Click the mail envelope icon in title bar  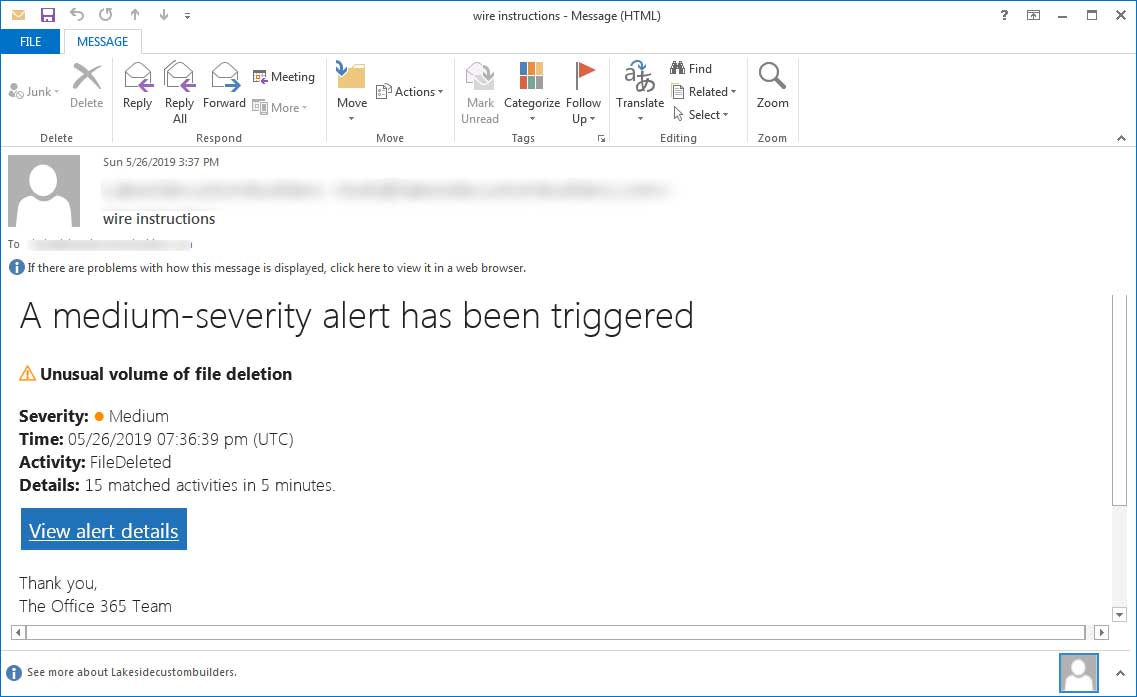coord(19,15)
